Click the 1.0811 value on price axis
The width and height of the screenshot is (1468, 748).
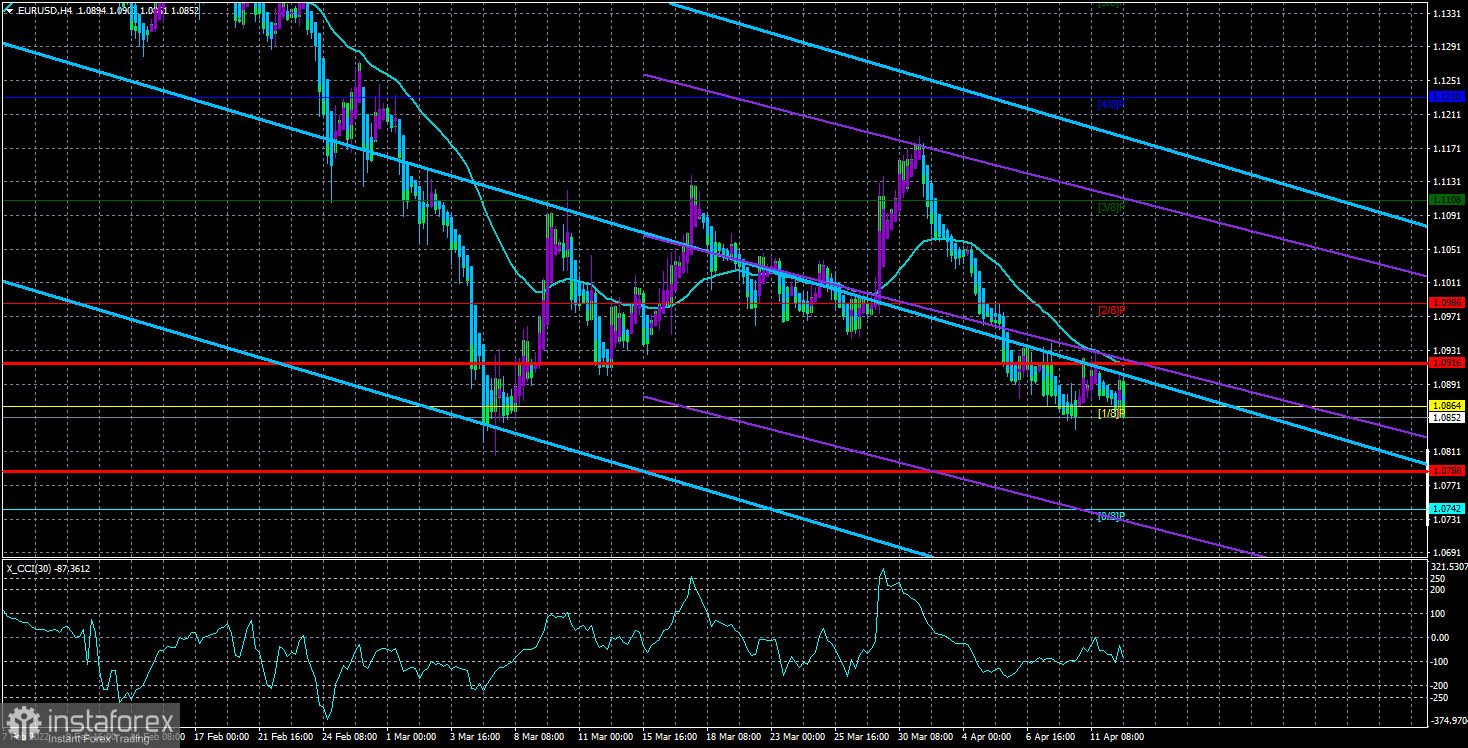[x=1447, y=451]
